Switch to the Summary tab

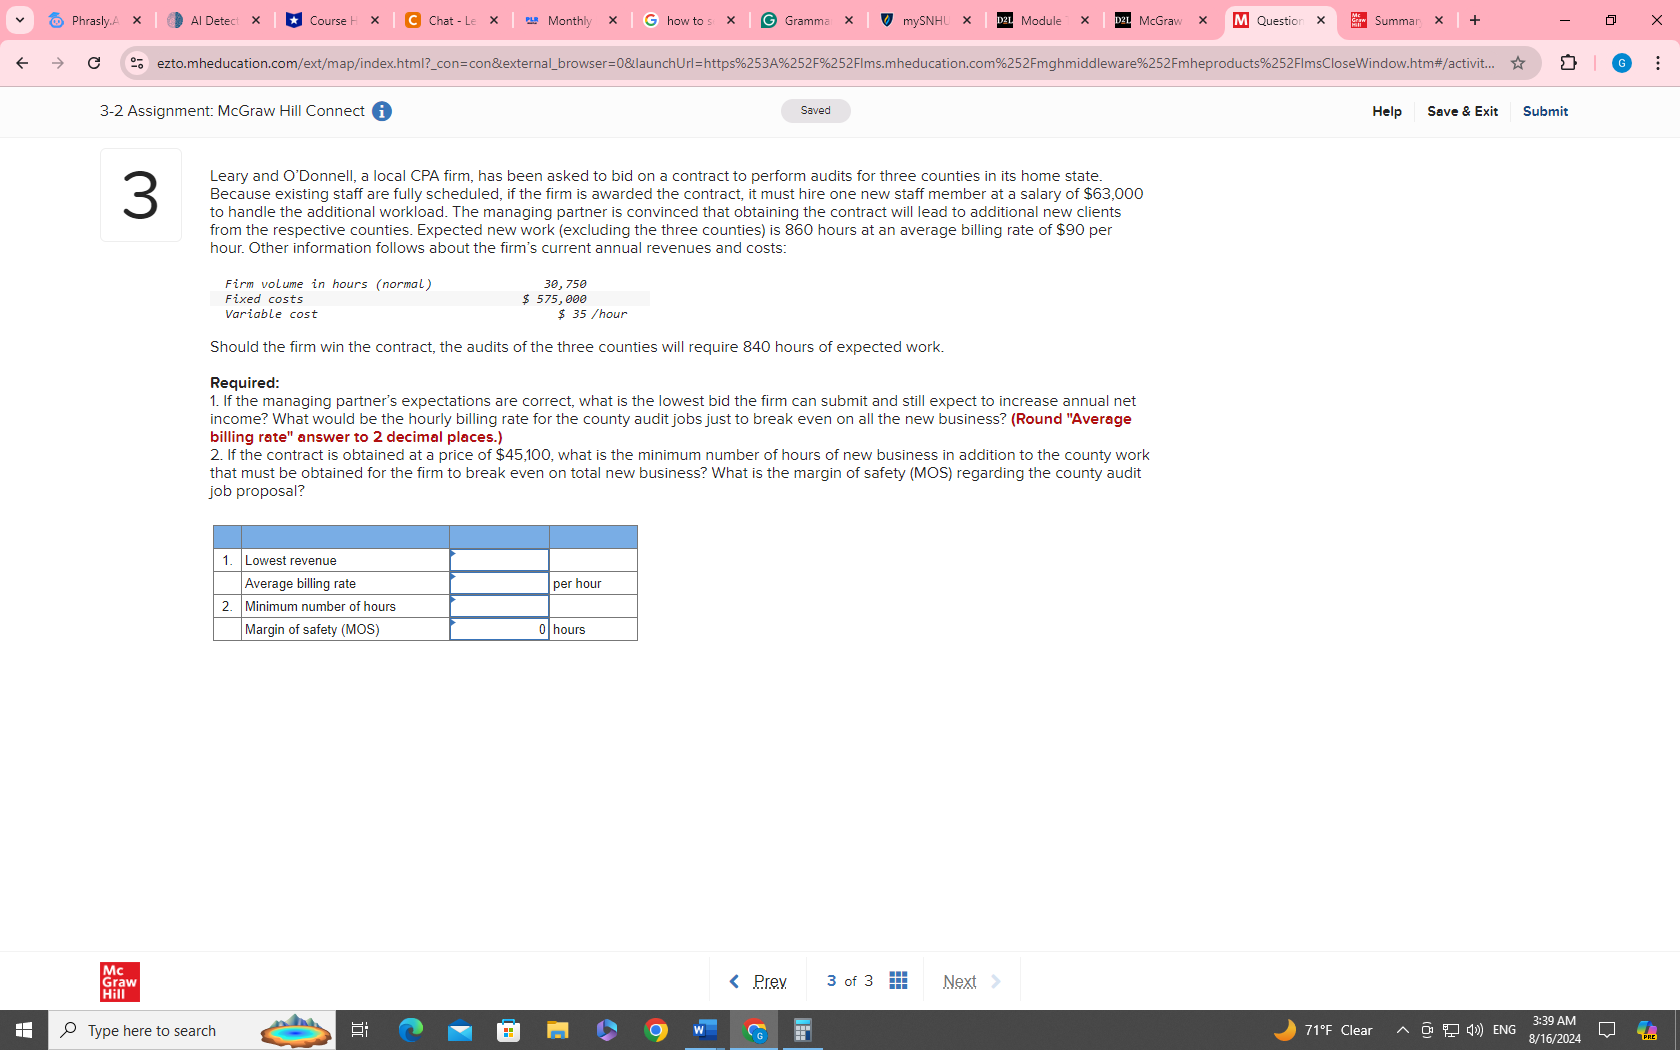(1397, 20)
